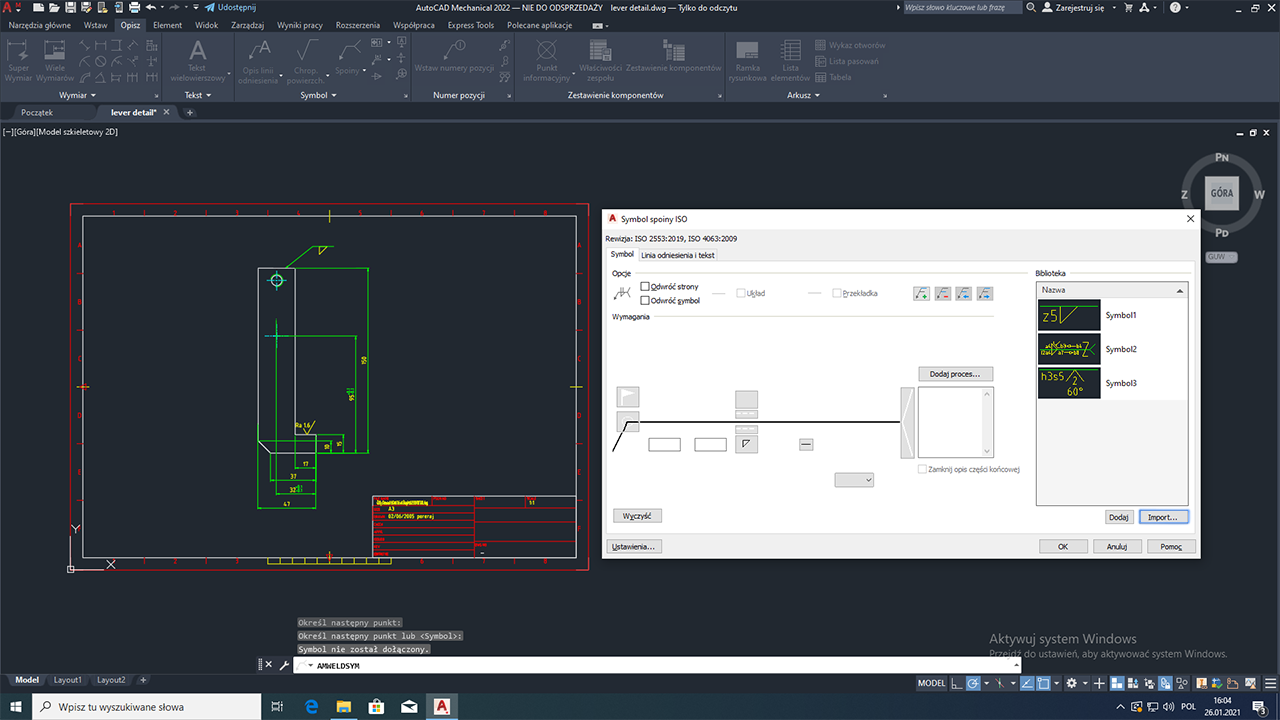Click the Wiele Wymiarów tool
This screenshot has height=720, width=1280.
[x=55, y=60]
